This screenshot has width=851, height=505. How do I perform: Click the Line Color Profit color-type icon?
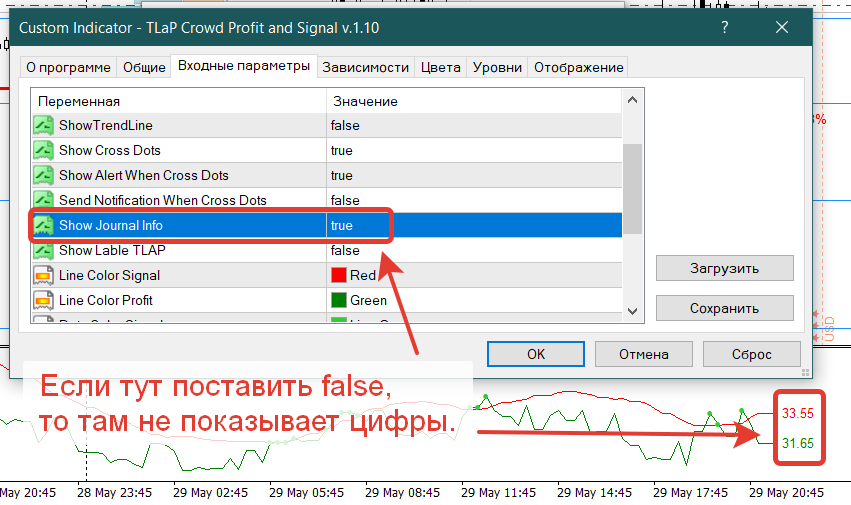pos(43,300)
